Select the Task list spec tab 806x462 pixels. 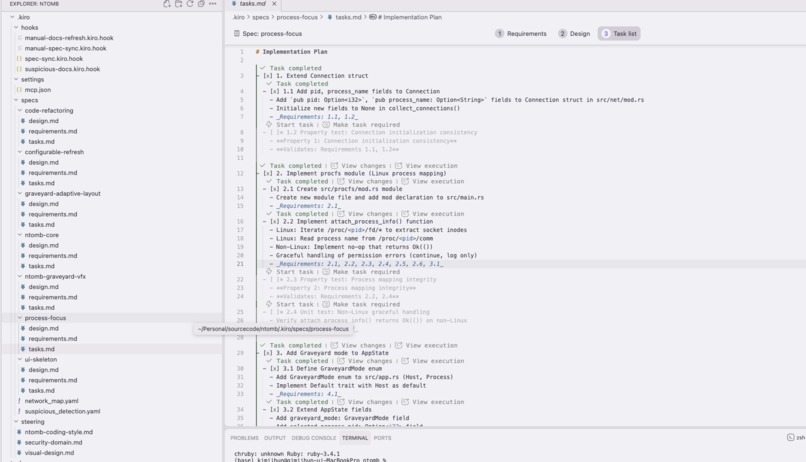pyautogui.click(x=619, y=33)
